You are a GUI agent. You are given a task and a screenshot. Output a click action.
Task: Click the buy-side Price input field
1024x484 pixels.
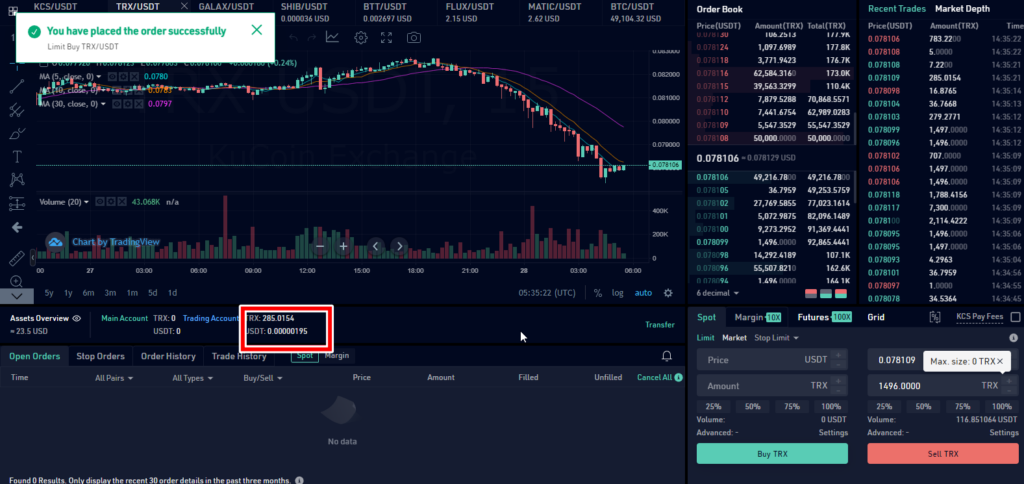pyautogui.click(x=760, y=360)
